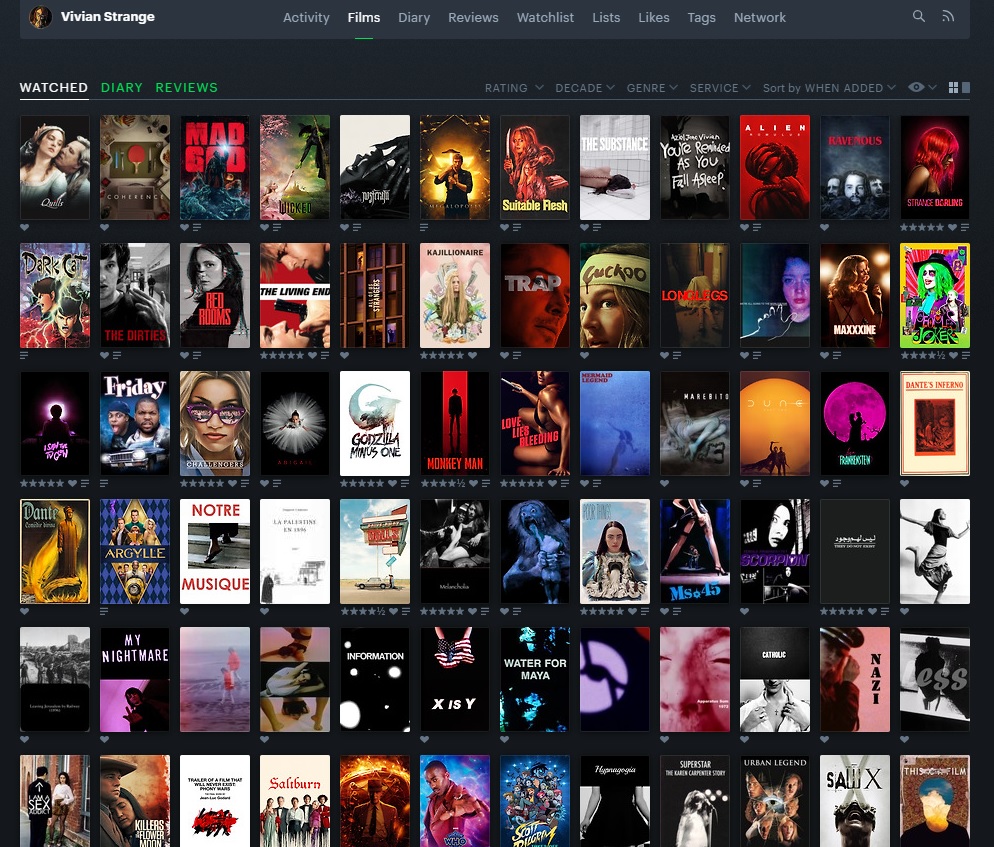Click the heart icon under Suitable Flesh
Image resolution: width=994 pixels, height=847 pixels.
(505, 227)
